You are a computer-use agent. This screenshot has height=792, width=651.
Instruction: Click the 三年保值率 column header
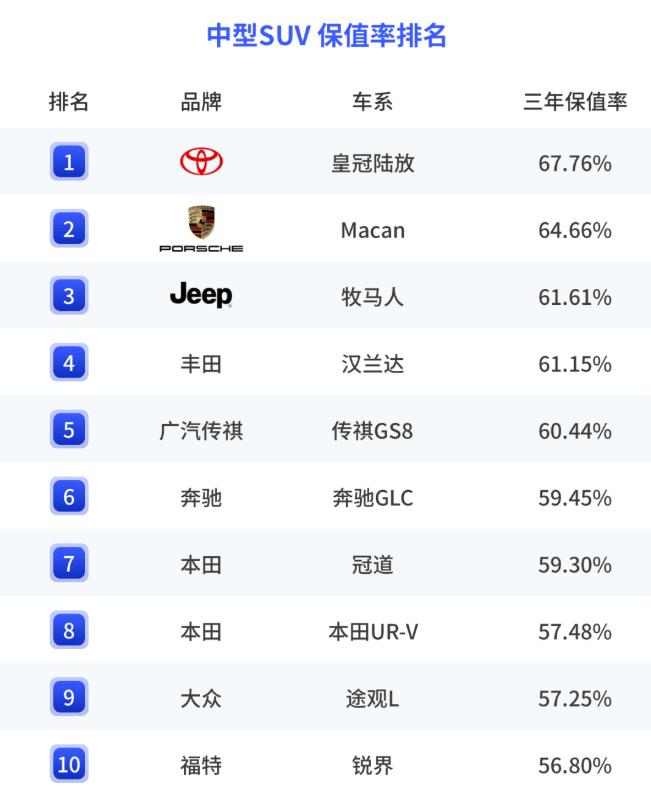click(575, 101)
